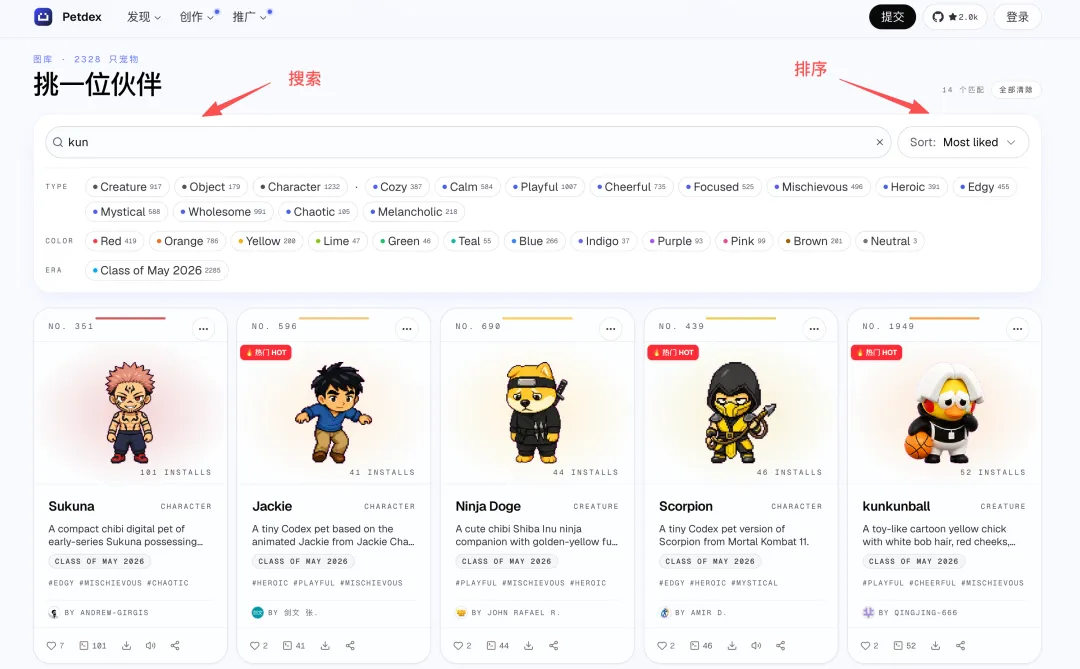Focus the search input field
The width and height of the screenshot is (1080, 669).
click(x=468, y=142)
